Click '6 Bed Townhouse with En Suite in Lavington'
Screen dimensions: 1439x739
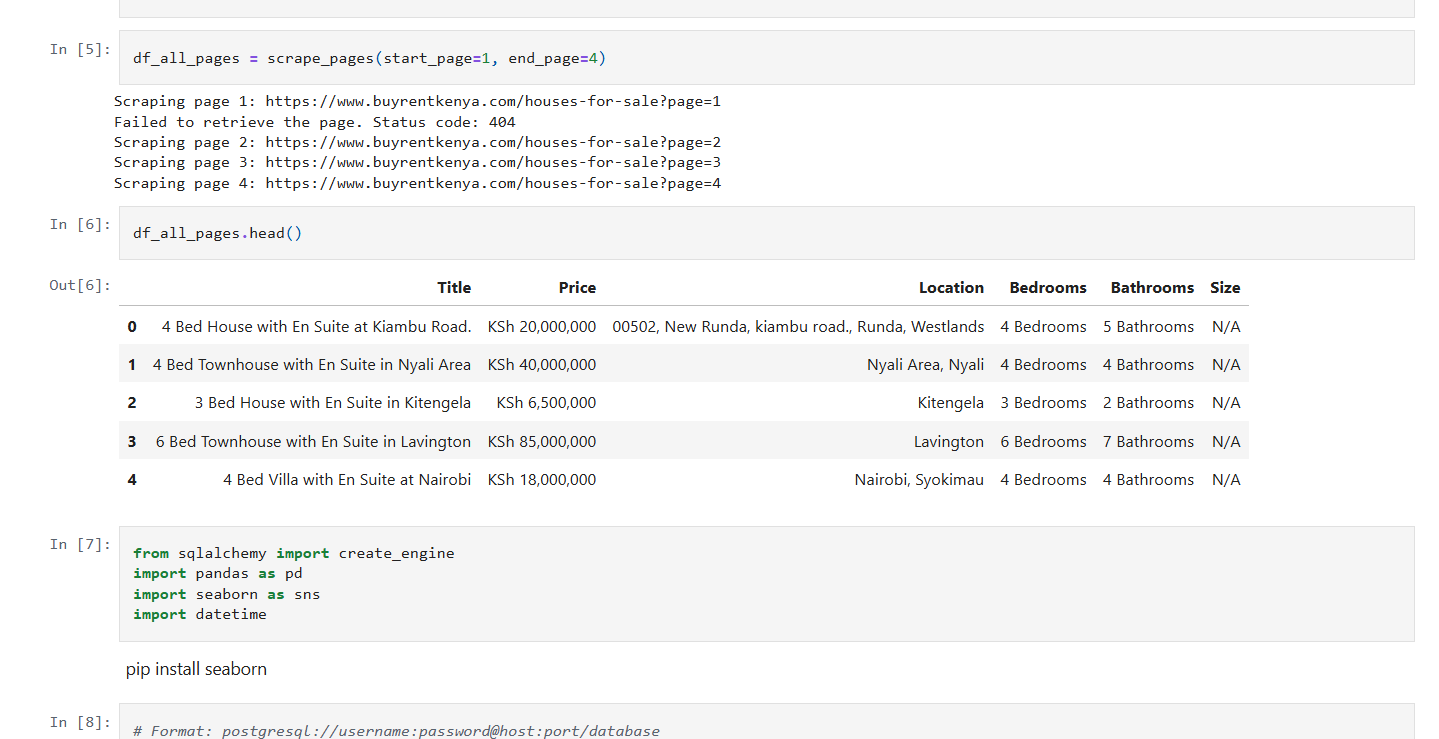coord(313,442)
